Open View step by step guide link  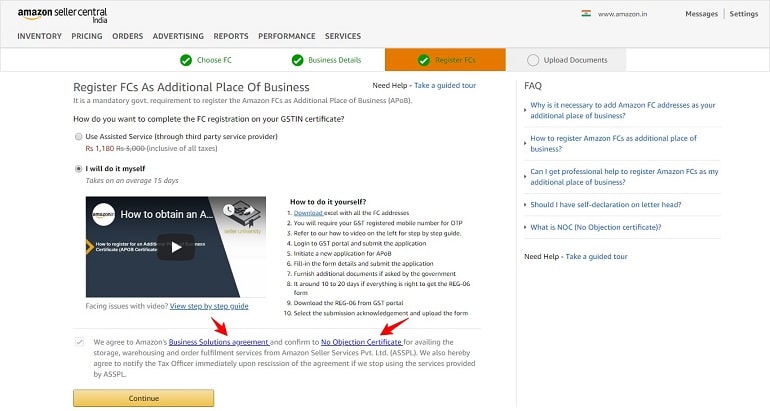[209, 306]
